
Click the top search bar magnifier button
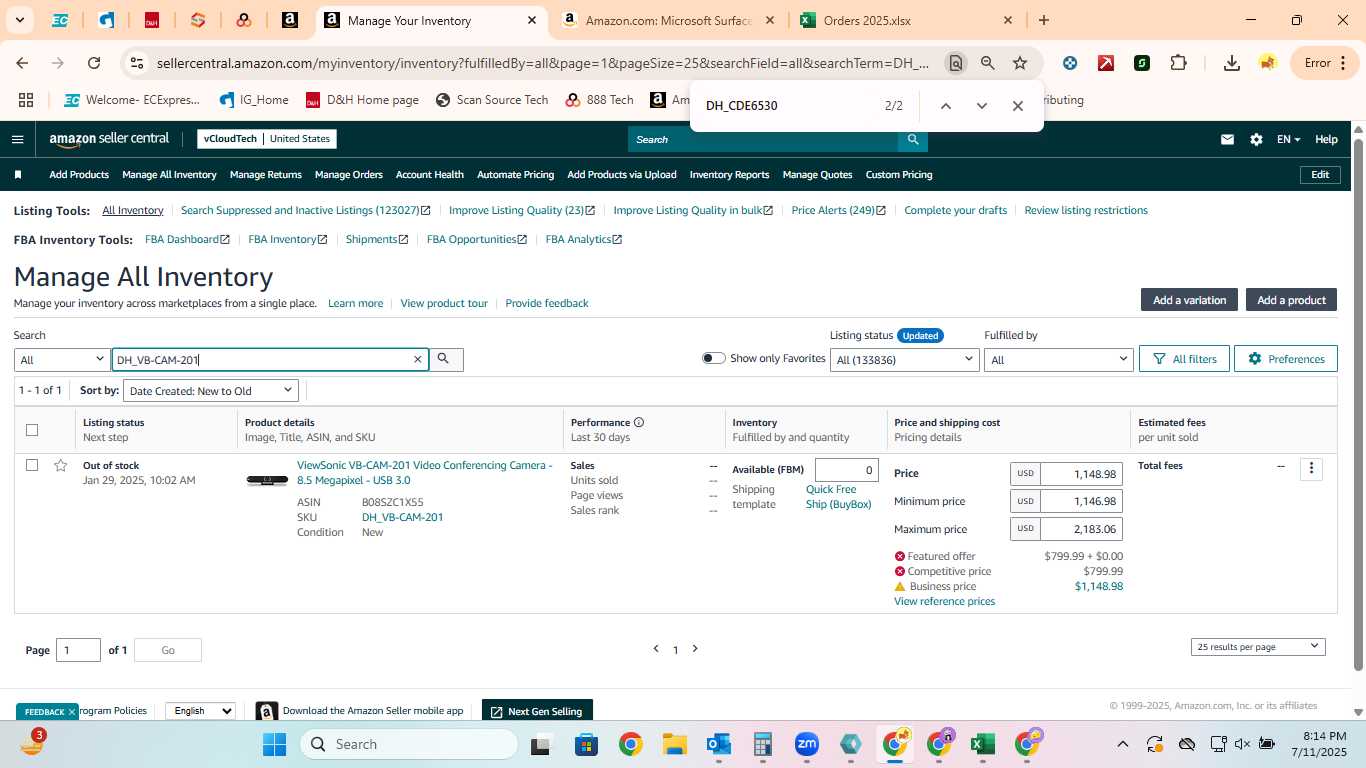912,139
